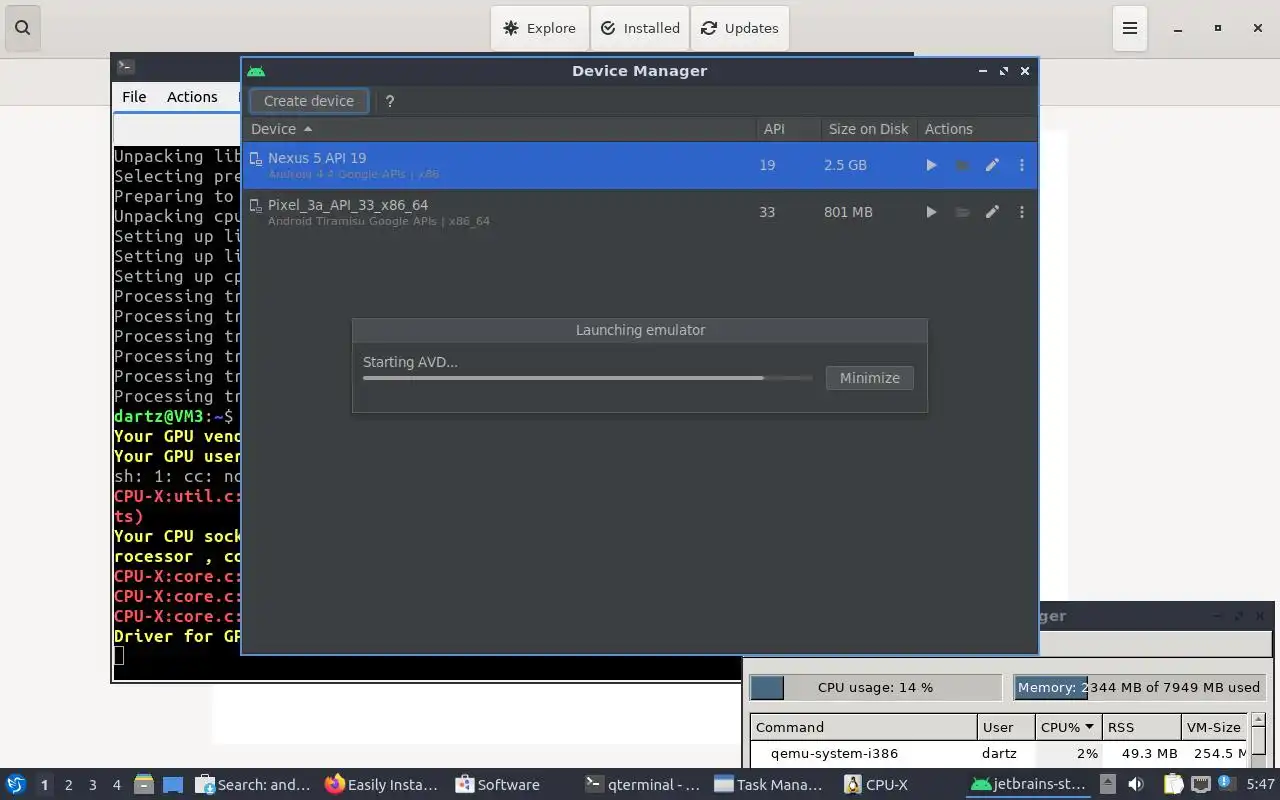Launch the Pixel_3a_API_33_x86_64 emulator
The image size is (1280, 800).
coord(931,212)
